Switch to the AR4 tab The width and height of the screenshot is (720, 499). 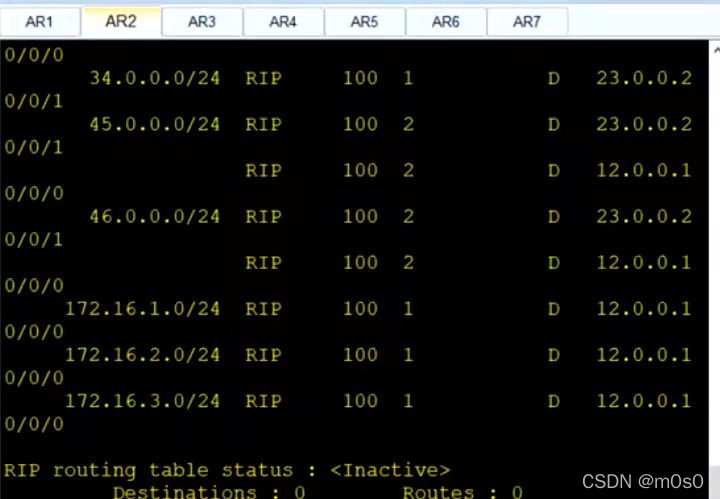pyautogui.click(x=283, y=22)
